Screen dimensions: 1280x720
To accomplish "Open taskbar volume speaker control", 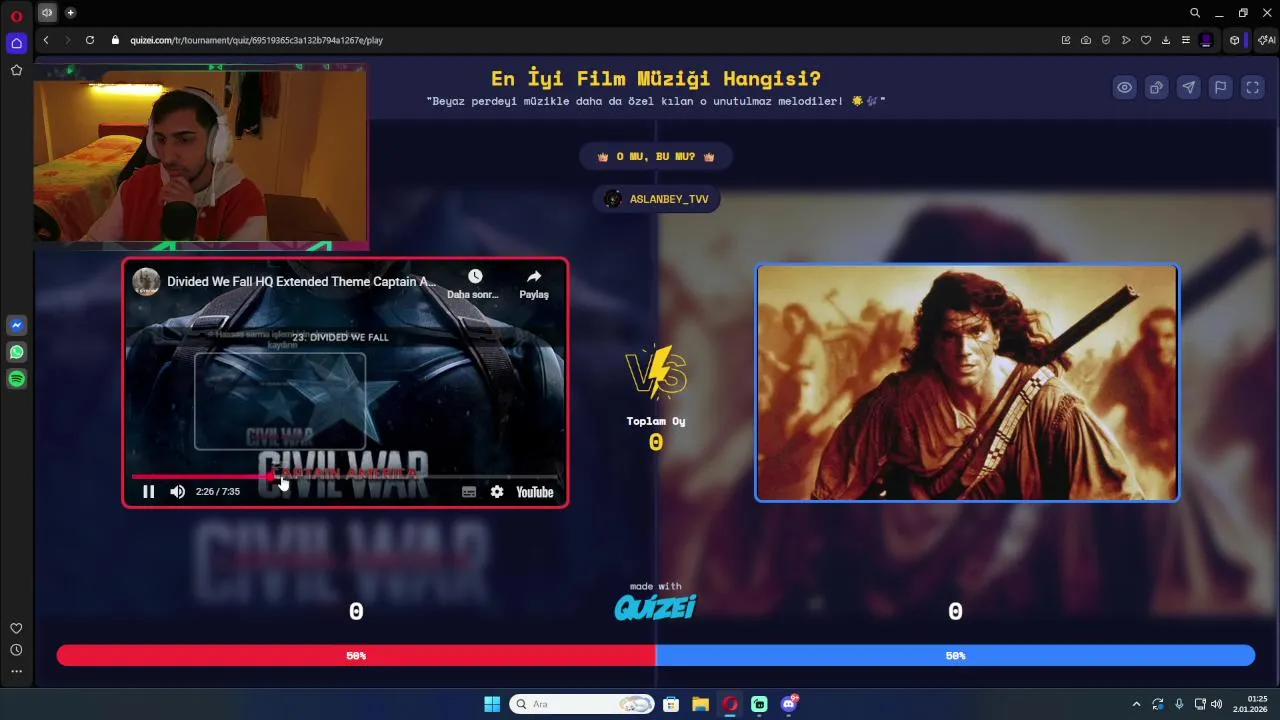I will tap(1216, 704).
